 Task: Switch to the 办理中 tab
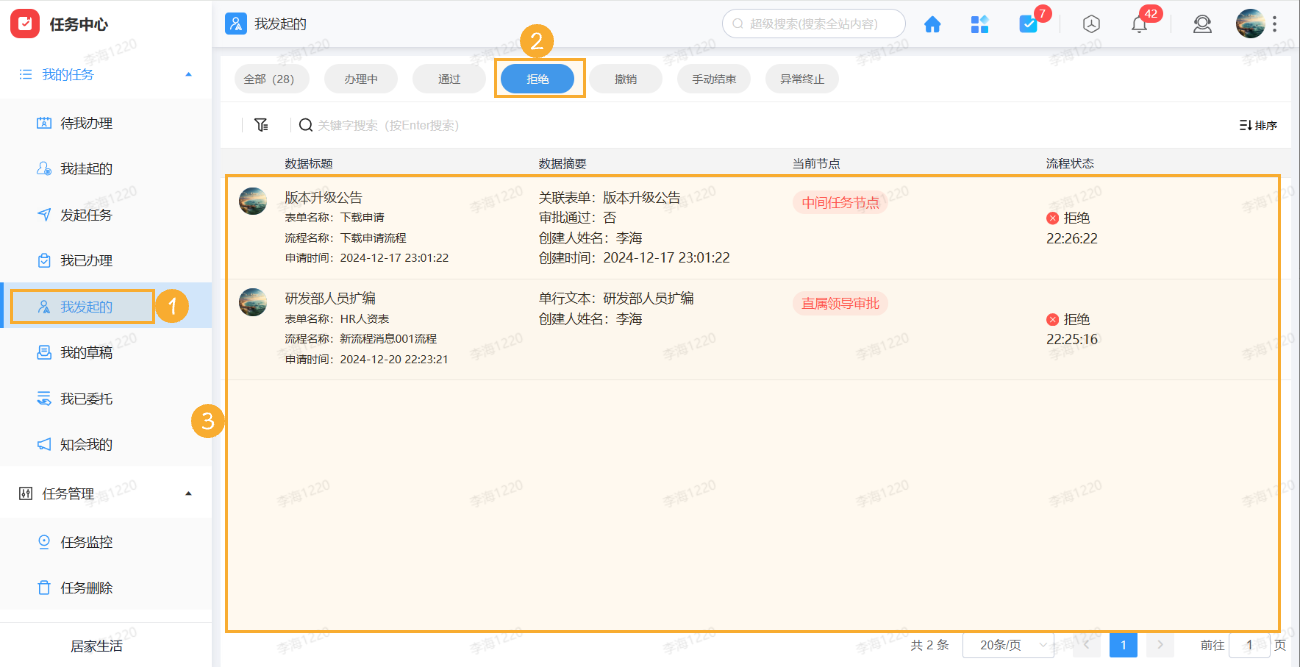coord(360,78)
